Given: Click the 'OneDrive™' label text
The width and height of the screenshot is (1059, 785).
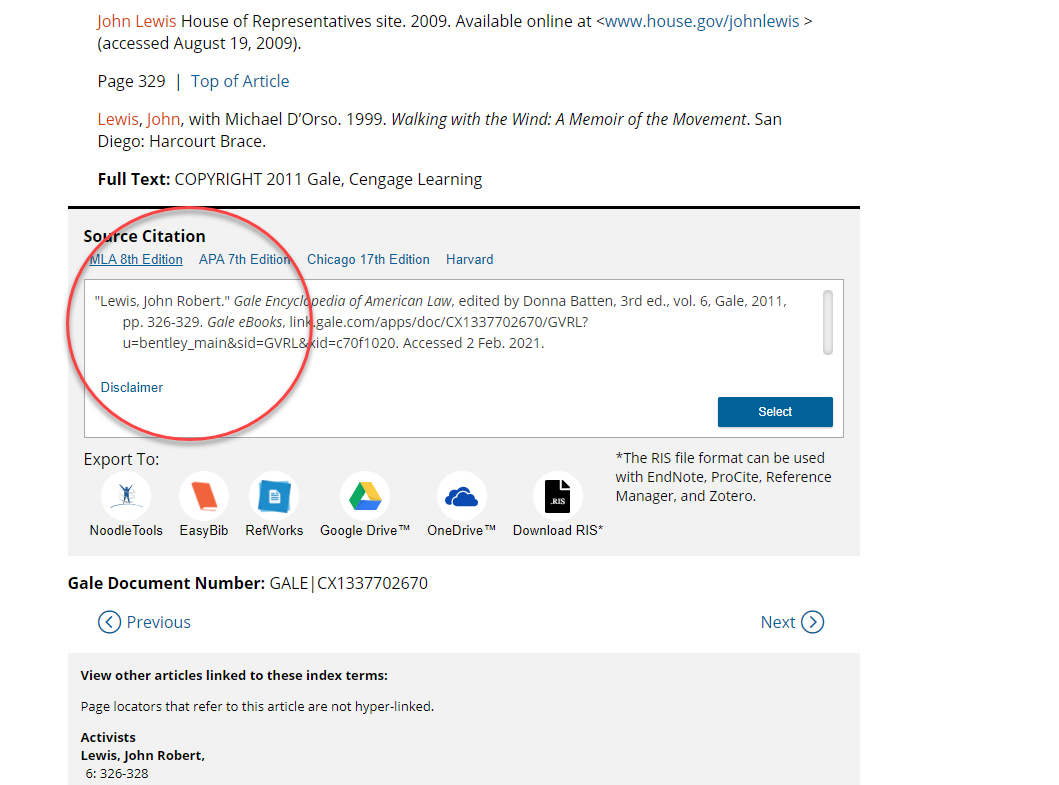Looking at the screenshot, I should [x=461, y=530].
